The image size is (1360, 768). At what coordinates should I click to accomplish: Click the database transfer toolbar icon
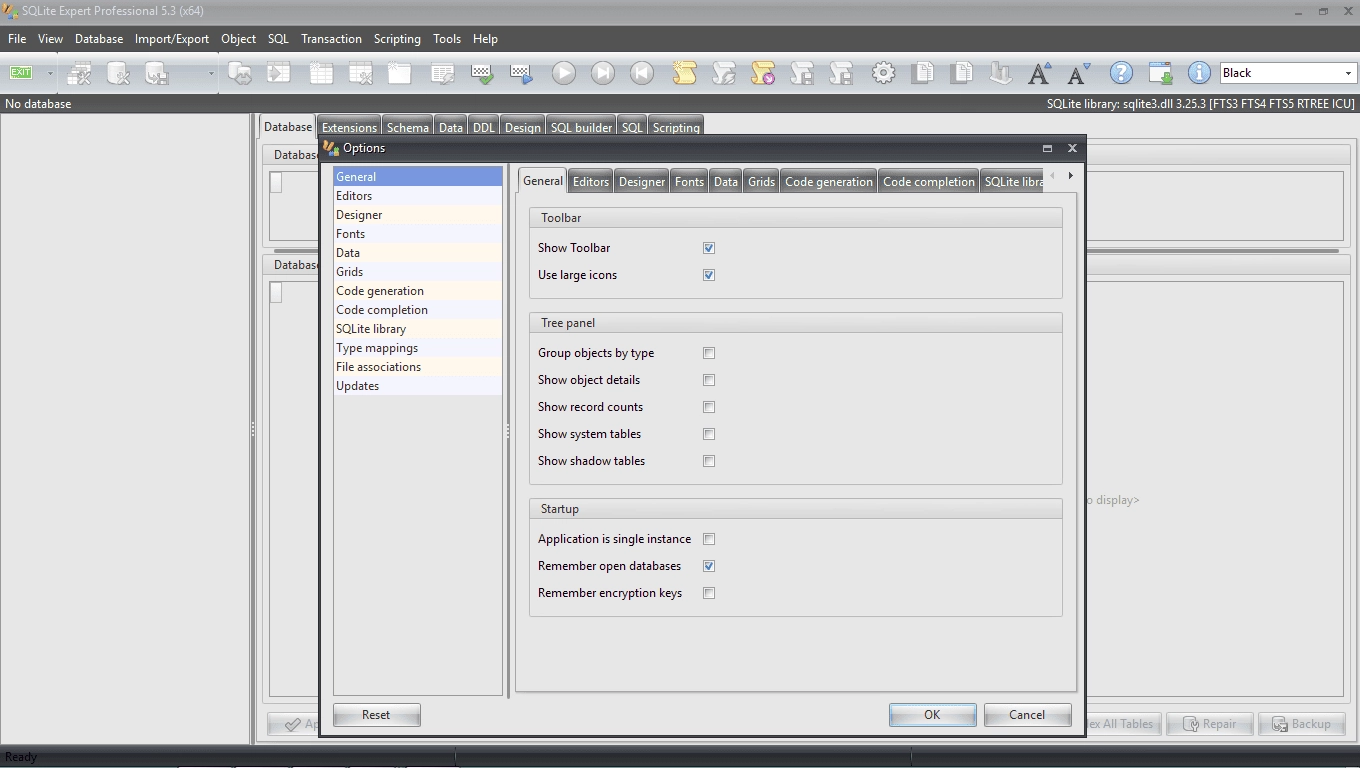[x=240, y=73]
